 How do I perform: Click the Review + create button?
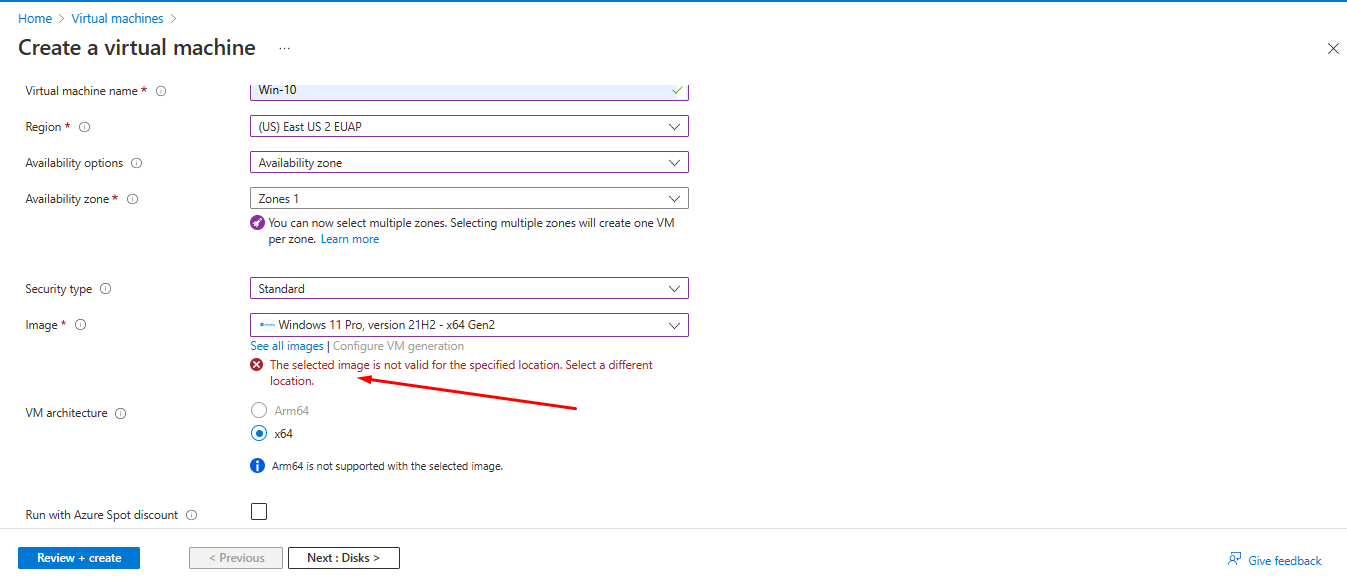78,557
